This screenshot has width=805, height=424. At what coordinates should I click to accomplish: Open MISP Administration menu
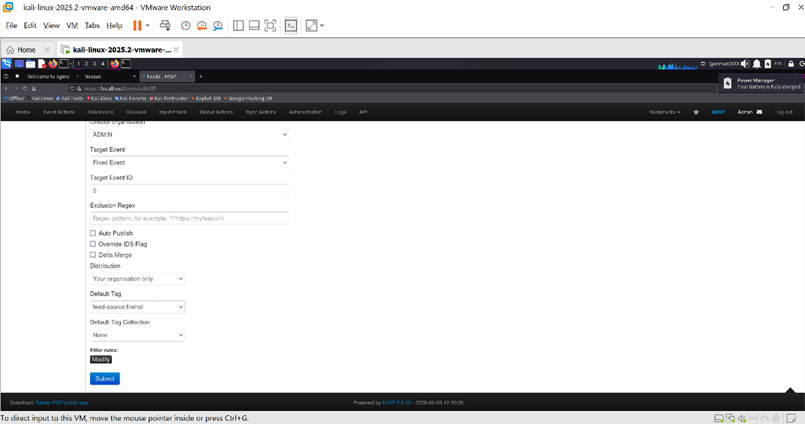coord(305,112)
